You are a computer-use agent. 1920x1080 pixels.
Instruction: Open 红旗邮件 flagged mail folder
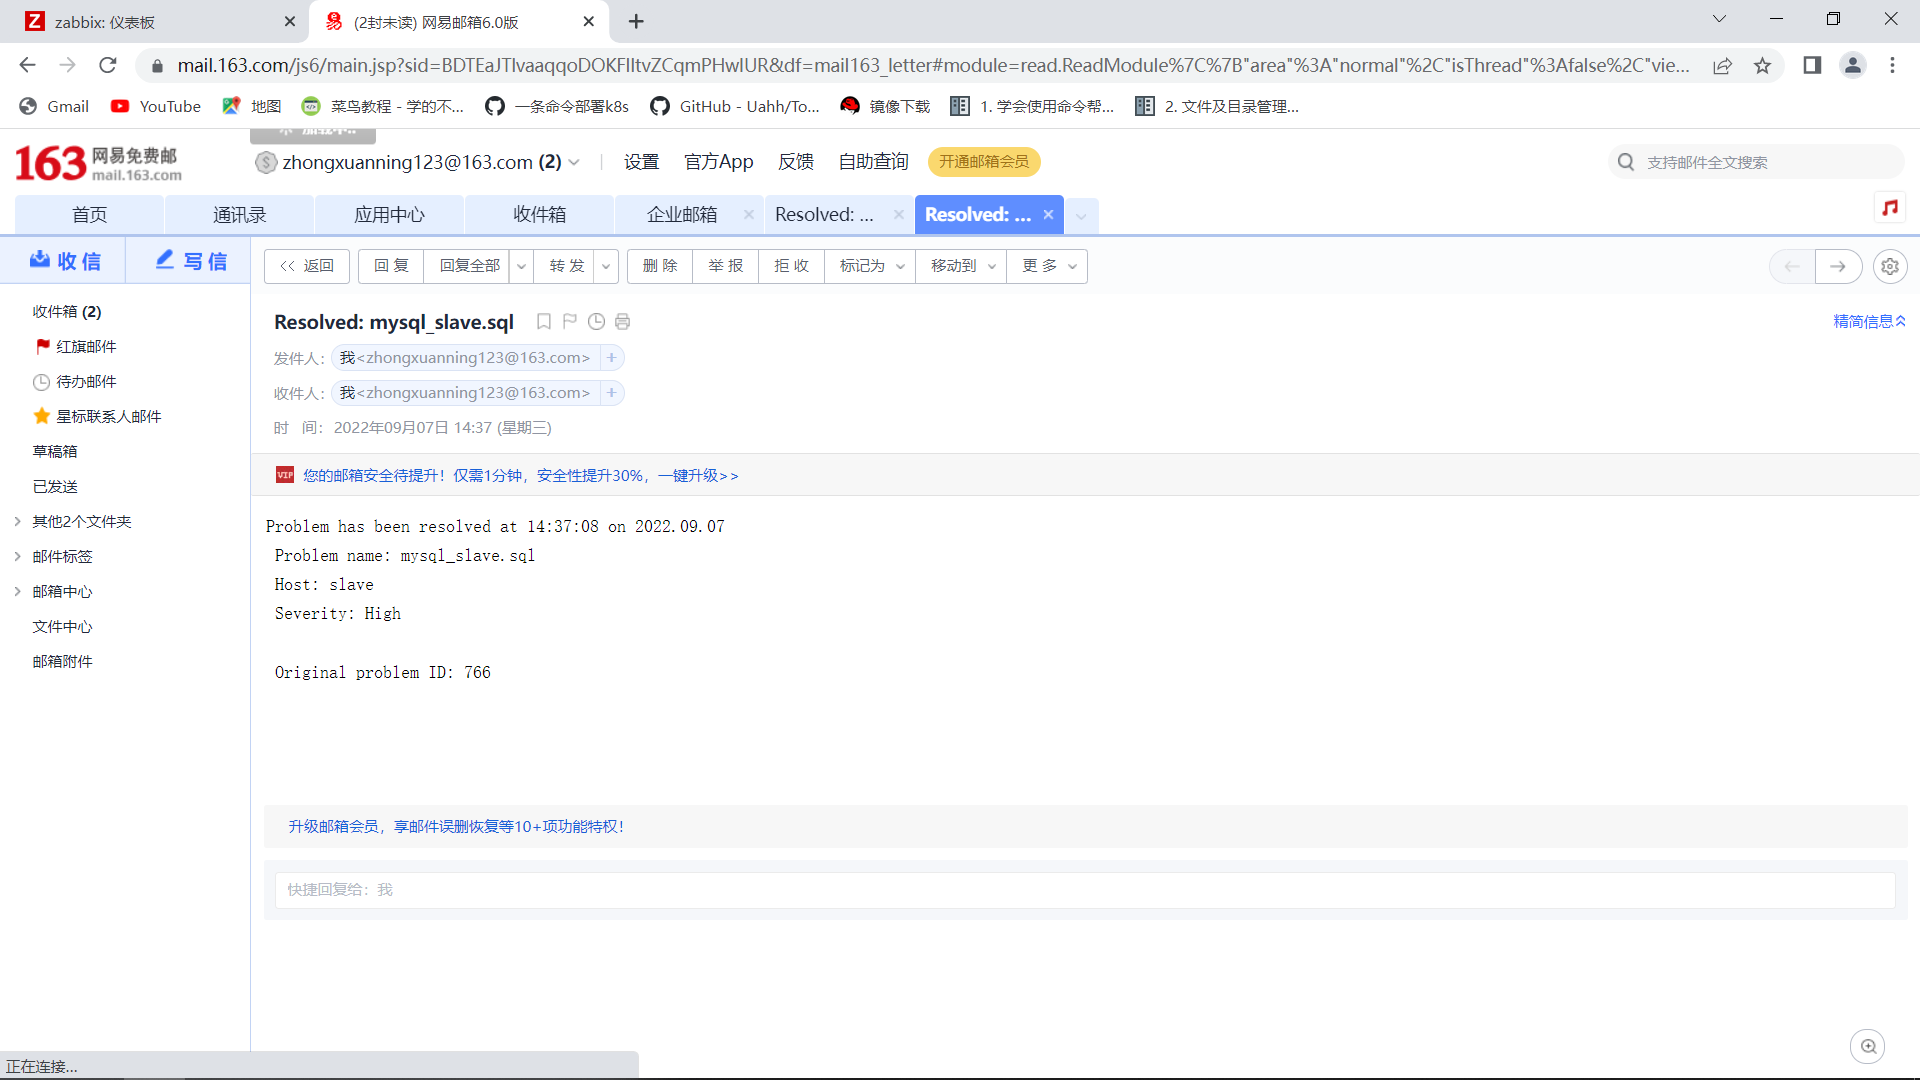(x=86, y=346)
